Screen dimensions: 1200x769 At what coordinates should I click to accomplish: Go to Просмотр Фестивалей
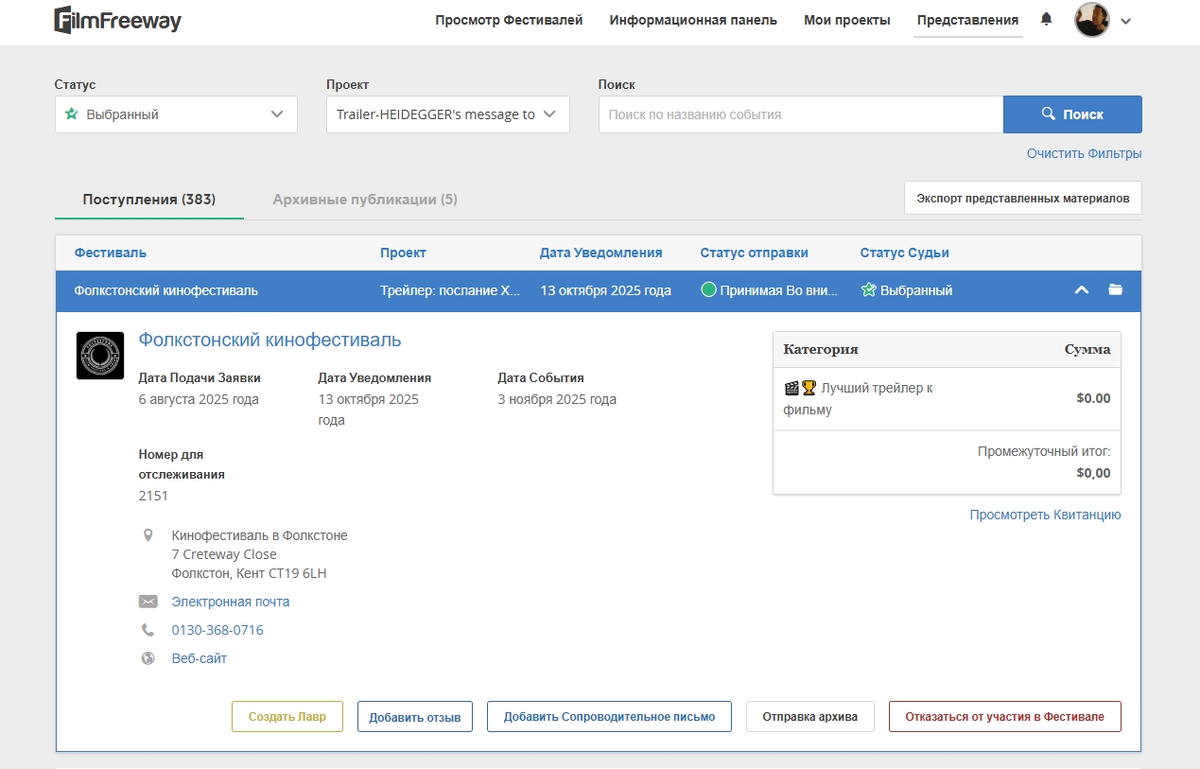[x=509, y=20]
